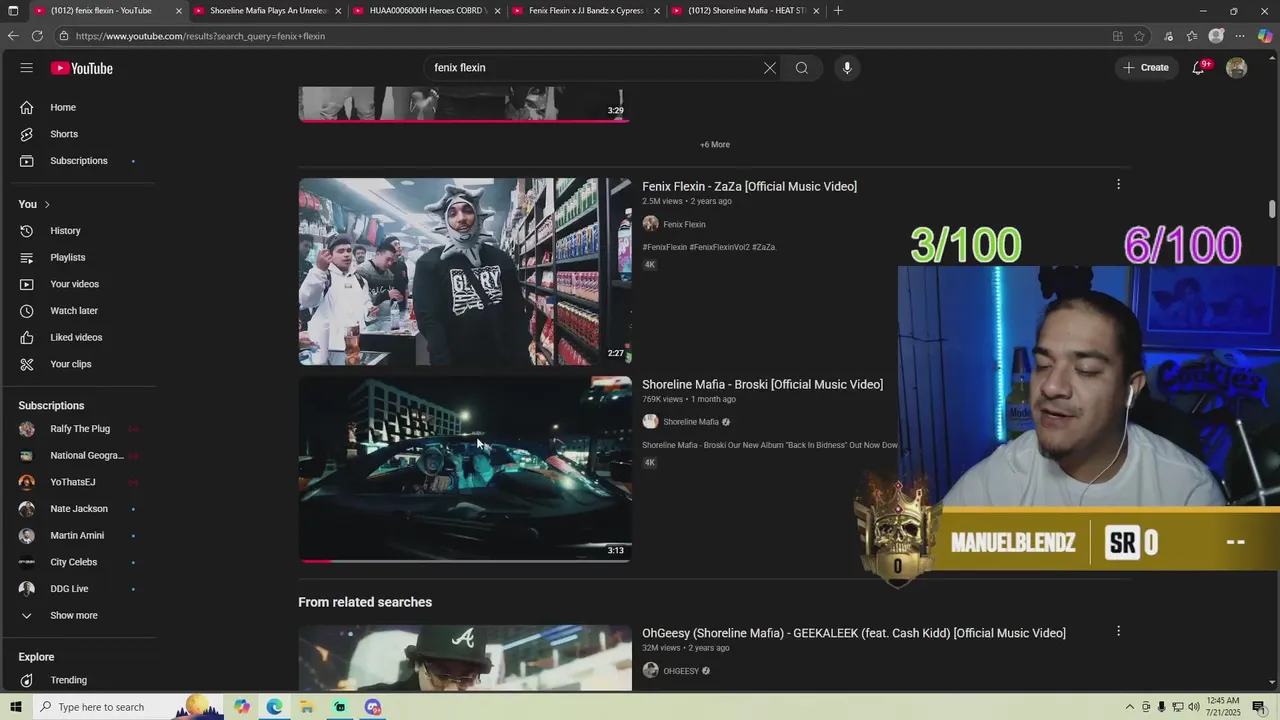This screenshot has width=1280, height=720.
Task: Expand the You section chevron
Action: point(46,205)
